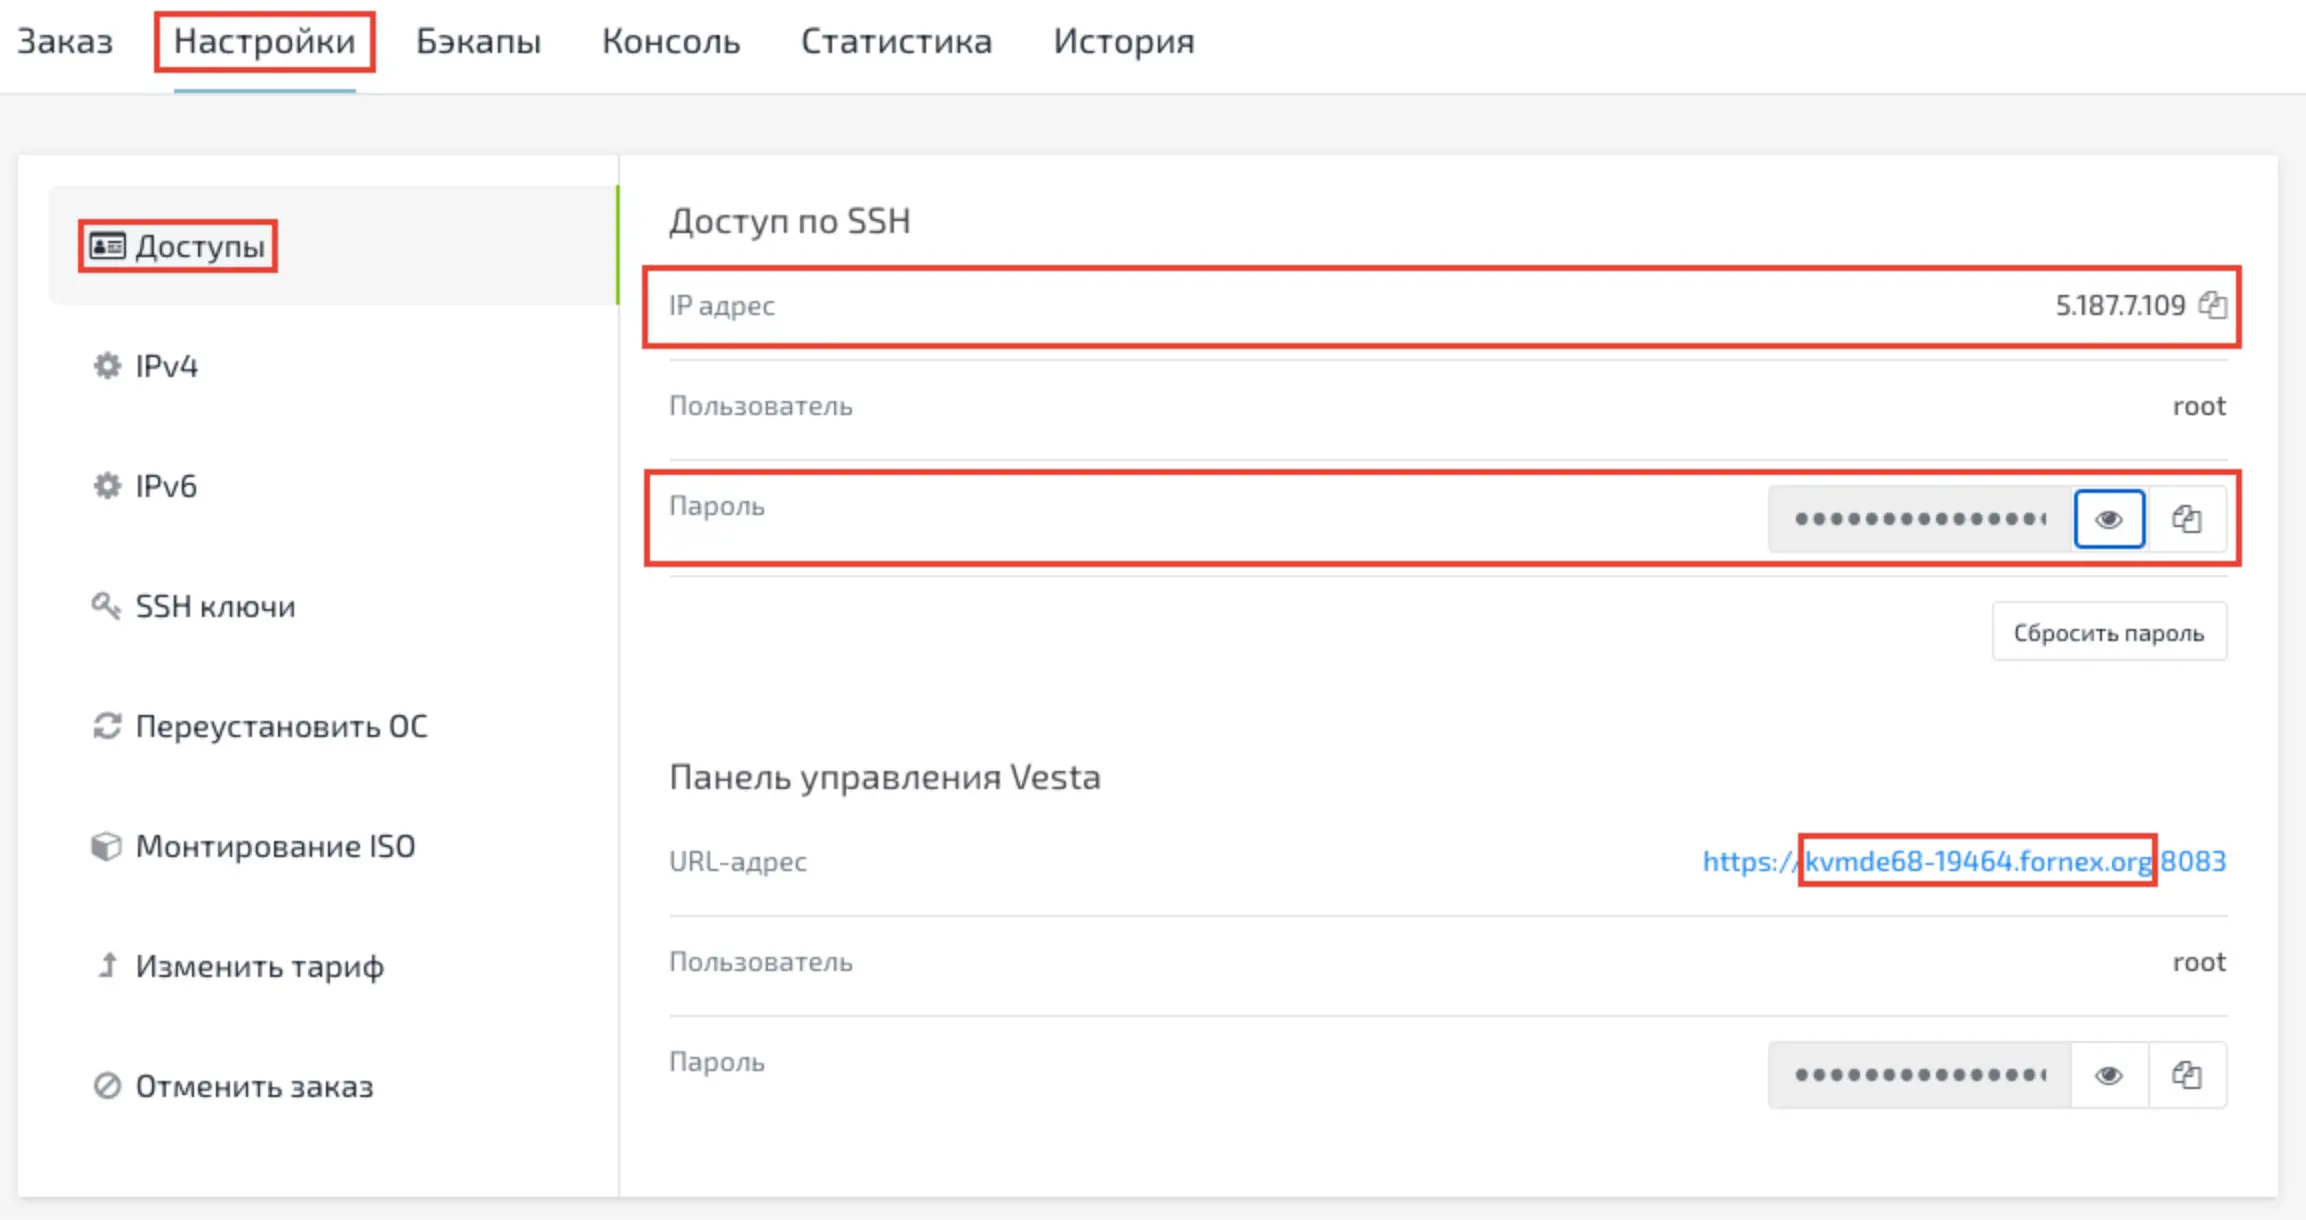2306x1220 pixels.
Task: Go to the Статистика tab
Action: coord(896,42)
